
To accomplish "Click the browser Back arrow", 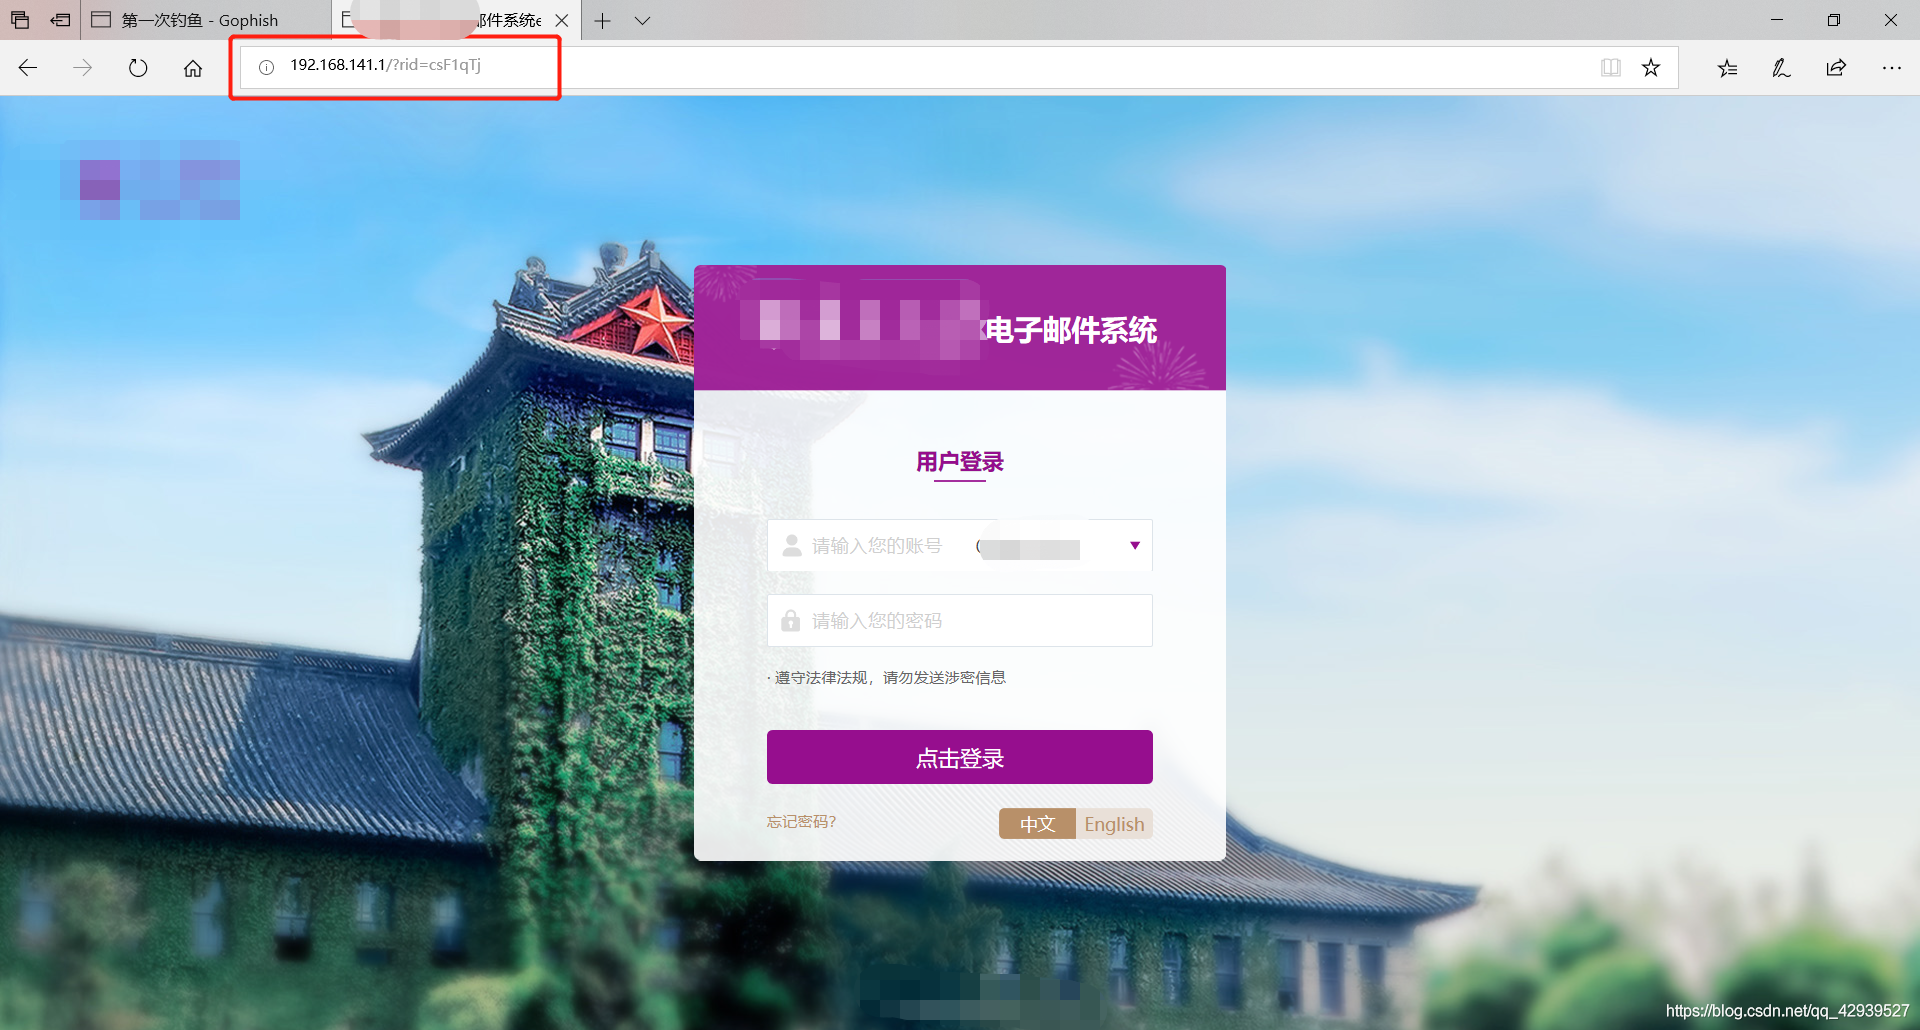I will point(28,68).
